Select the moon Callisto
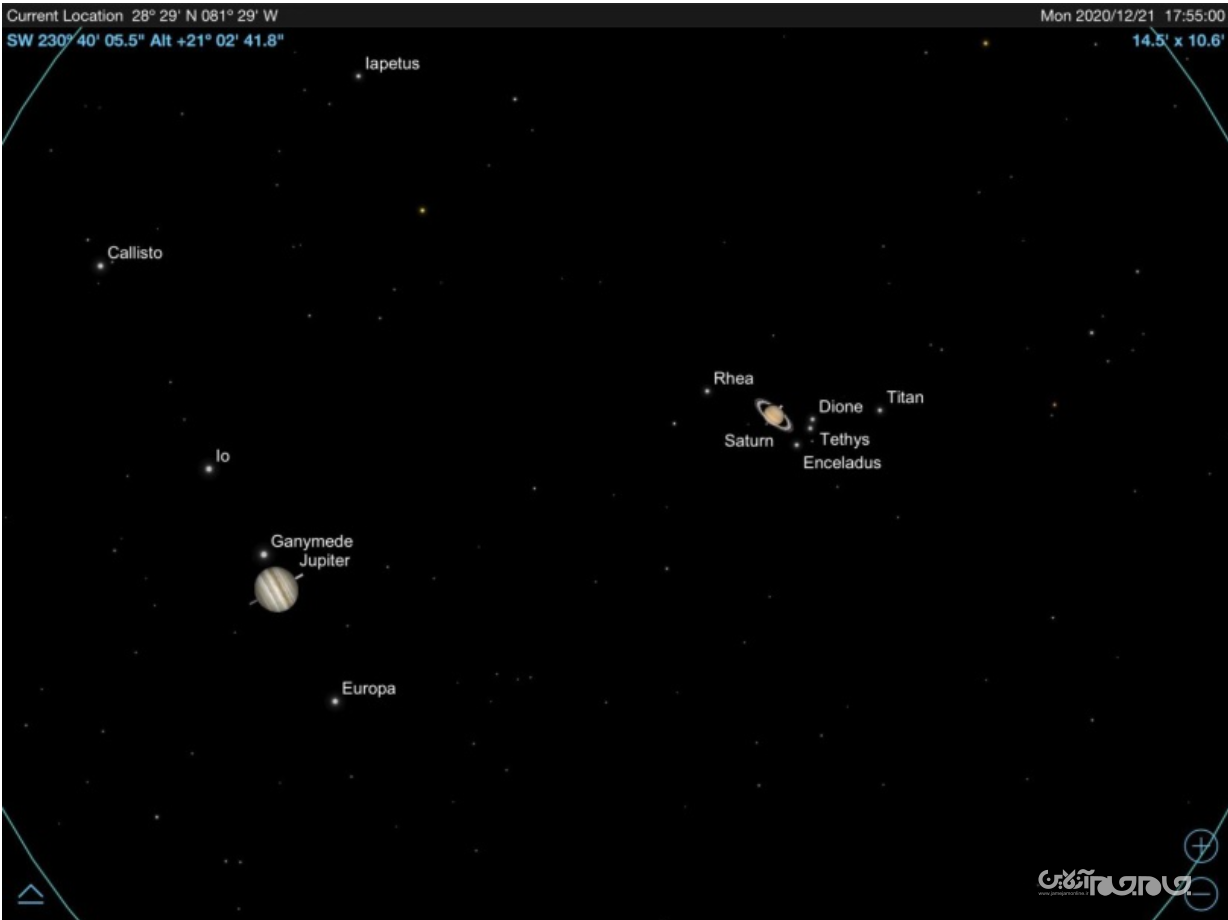 click(100, 266)
